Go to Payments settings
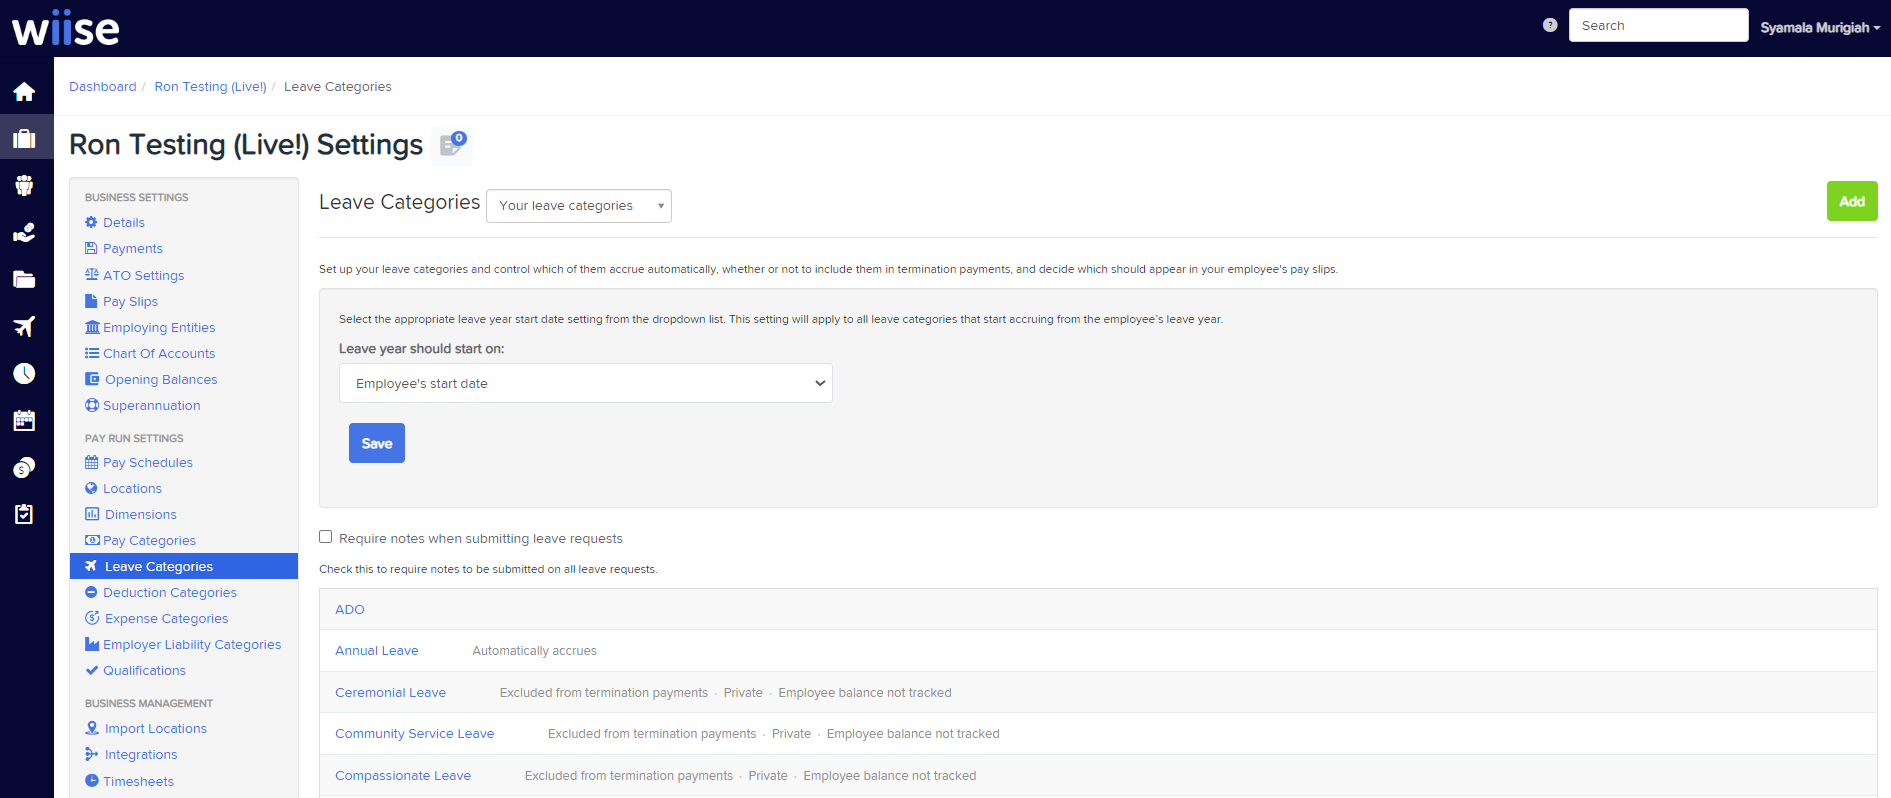1891x798 pixels. point(132,248)
